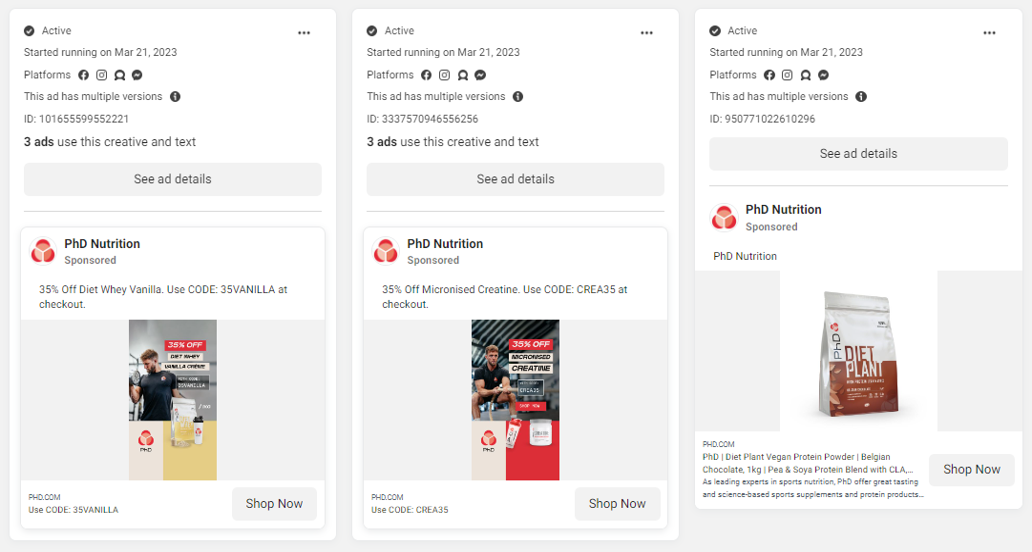The image size is (1032, 552).
Task: Click Facebook platform icon on Micronised Creatine ad
Action: 426,75
